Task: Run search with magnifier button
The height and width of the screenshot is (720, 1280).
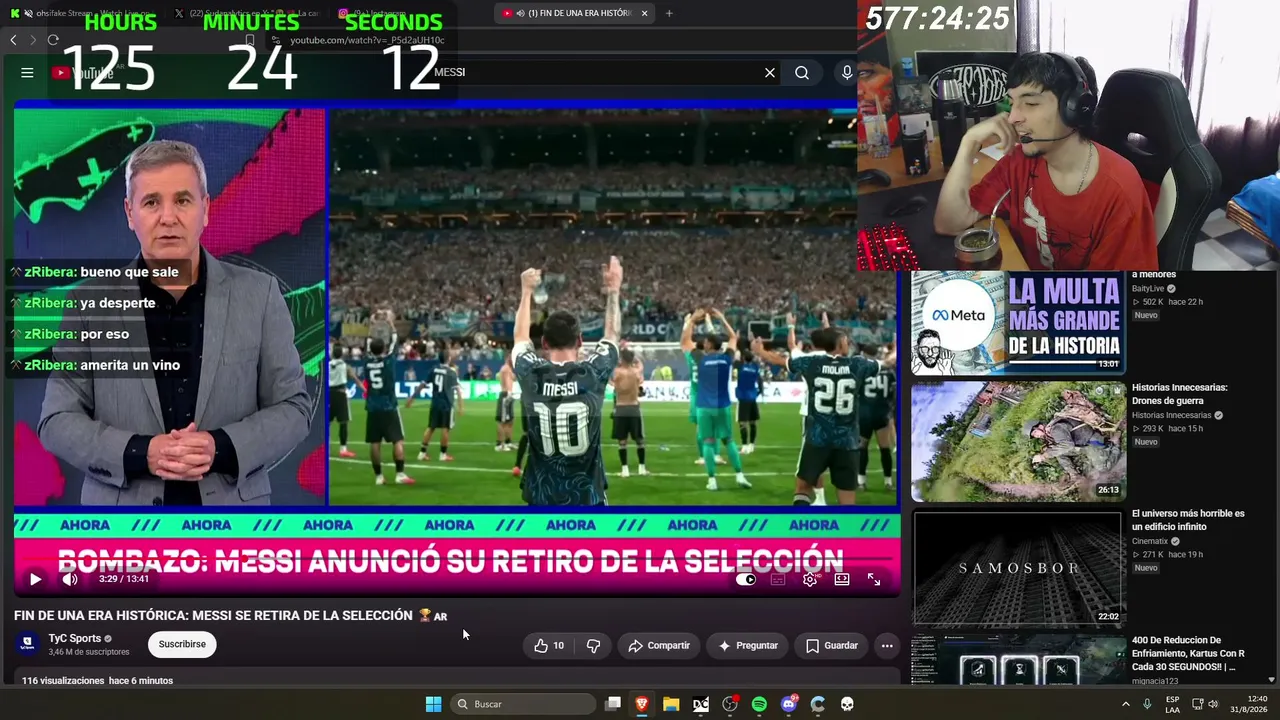Action: 802,72
